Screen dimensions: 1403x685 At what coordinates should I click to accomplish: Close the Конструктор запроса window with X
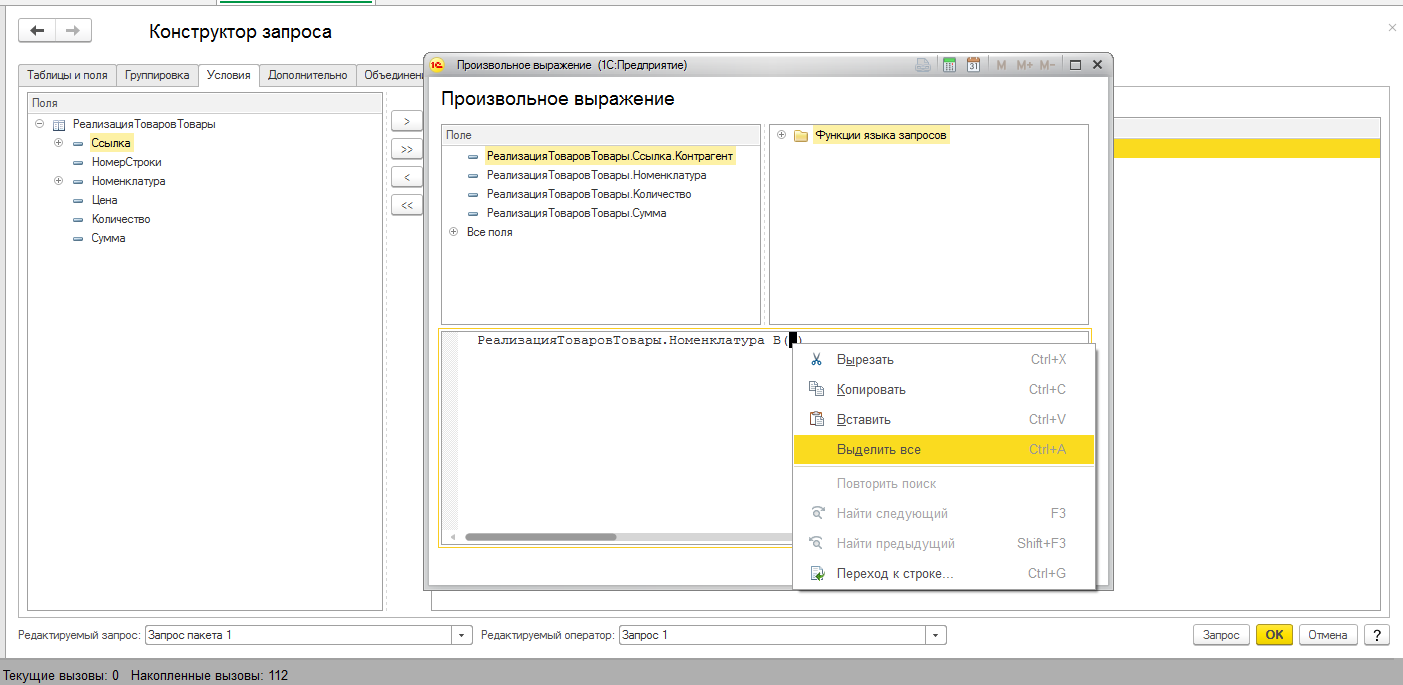1392,28
